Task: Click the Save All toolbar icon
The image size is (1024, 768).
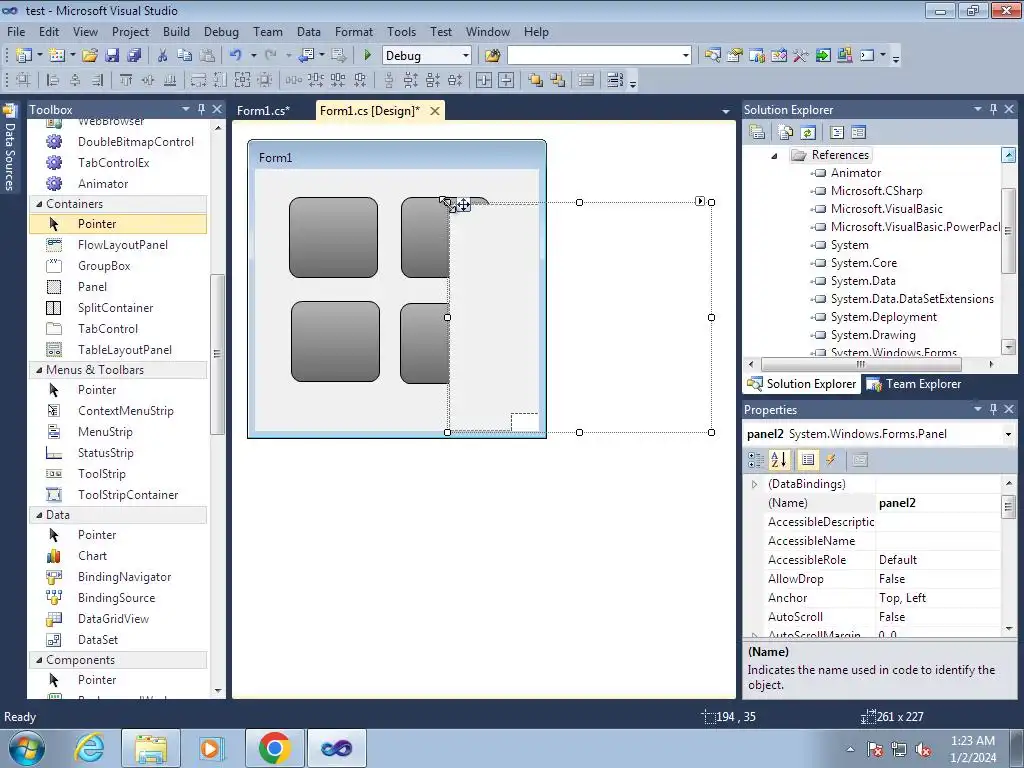Action: point(134,56)
